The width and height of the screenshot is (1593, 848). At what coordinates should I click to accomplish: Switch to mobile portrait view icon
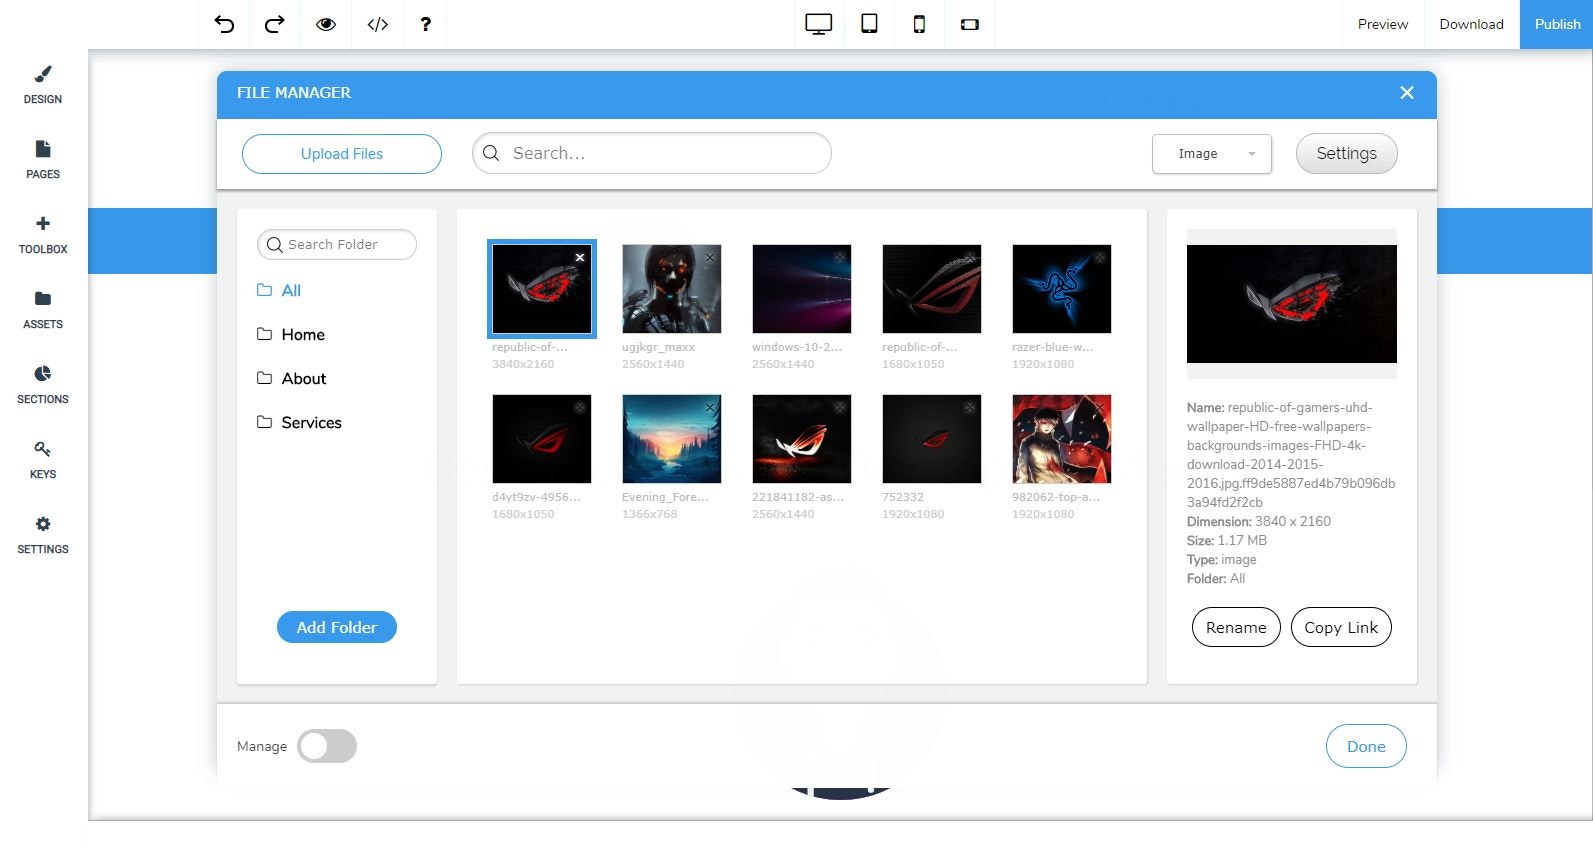919,24
